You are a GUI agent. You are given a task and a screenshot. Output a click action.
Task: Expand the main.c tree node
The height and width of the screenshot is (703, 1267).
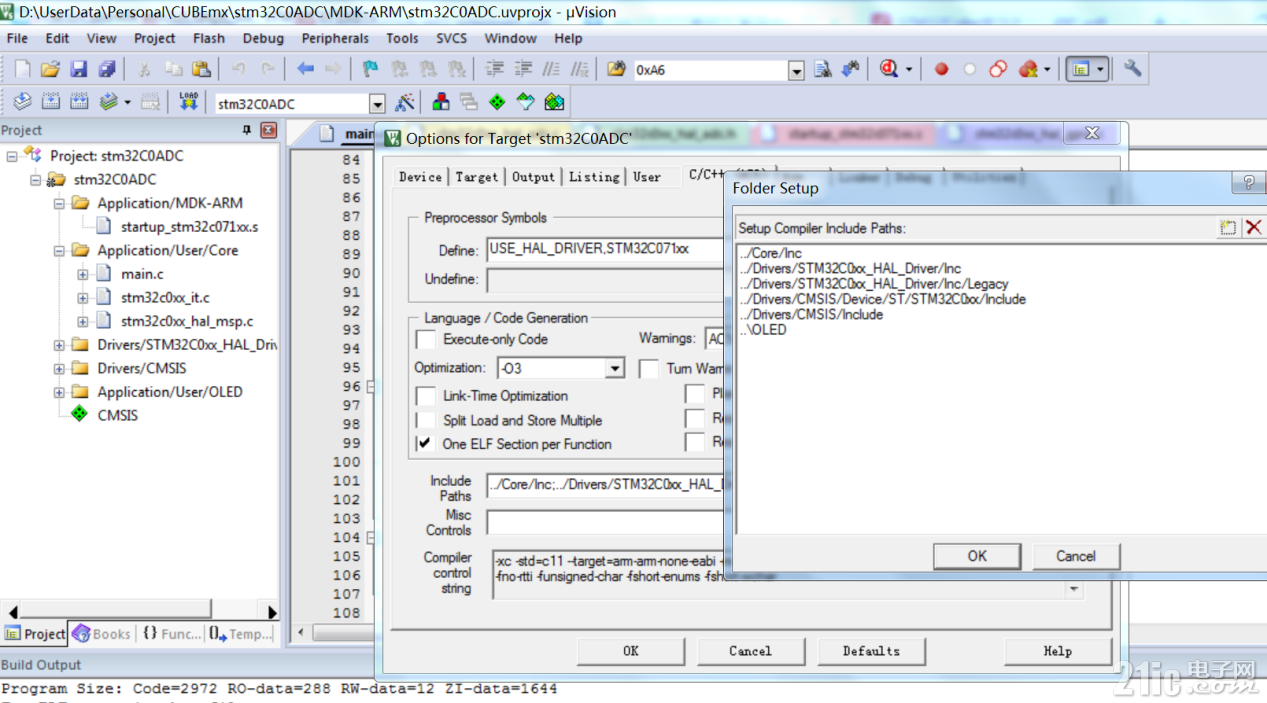83,274
